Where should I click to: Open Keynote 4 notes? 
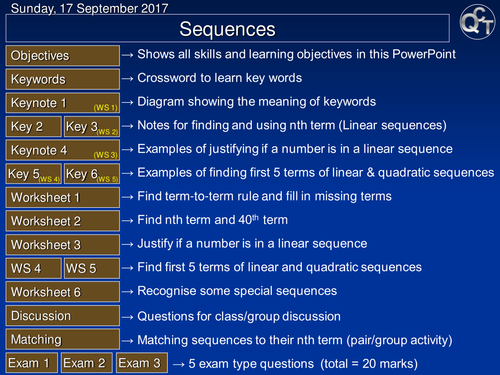(x=63, y=150)
